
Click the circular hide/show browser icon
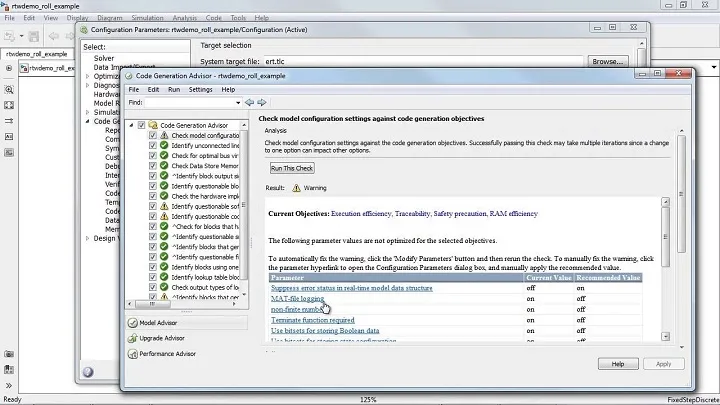click(x=9, y=68)
